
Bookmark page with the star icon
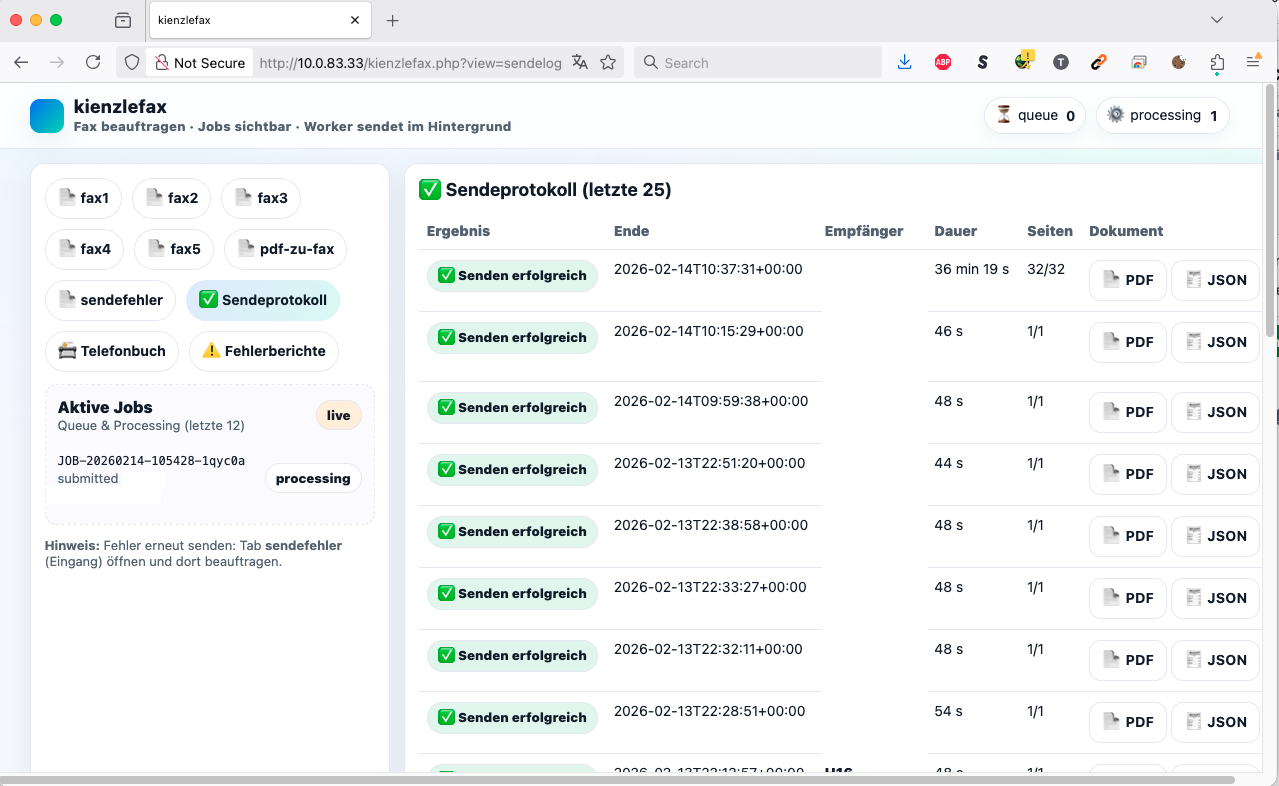point(608,62)
